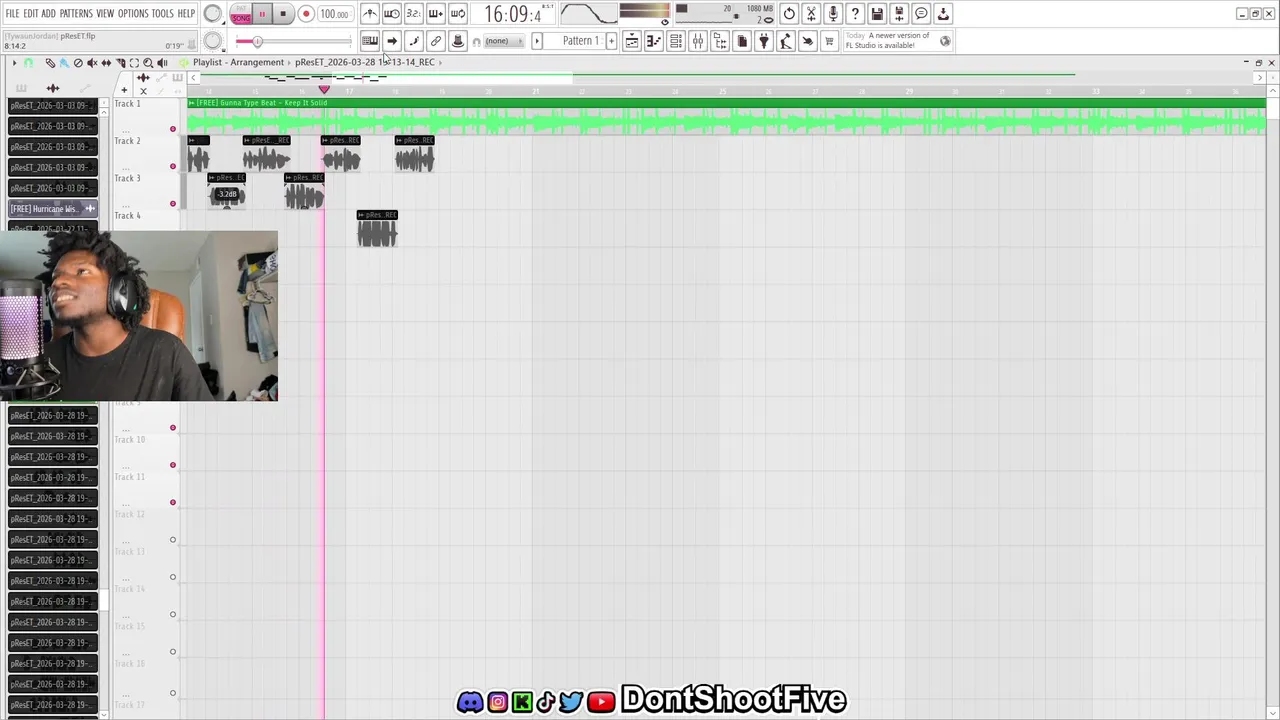The width and height of the screenshot is (1280, 720).
Task: Select the playlist zoom magnifier tool
Action: pyautogui.click(x=148, y=63)
